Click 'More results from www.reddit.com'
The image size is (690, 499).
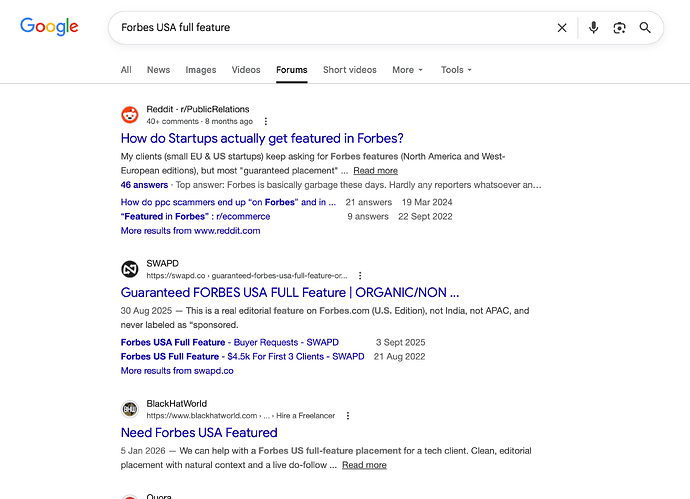point(190,231)
